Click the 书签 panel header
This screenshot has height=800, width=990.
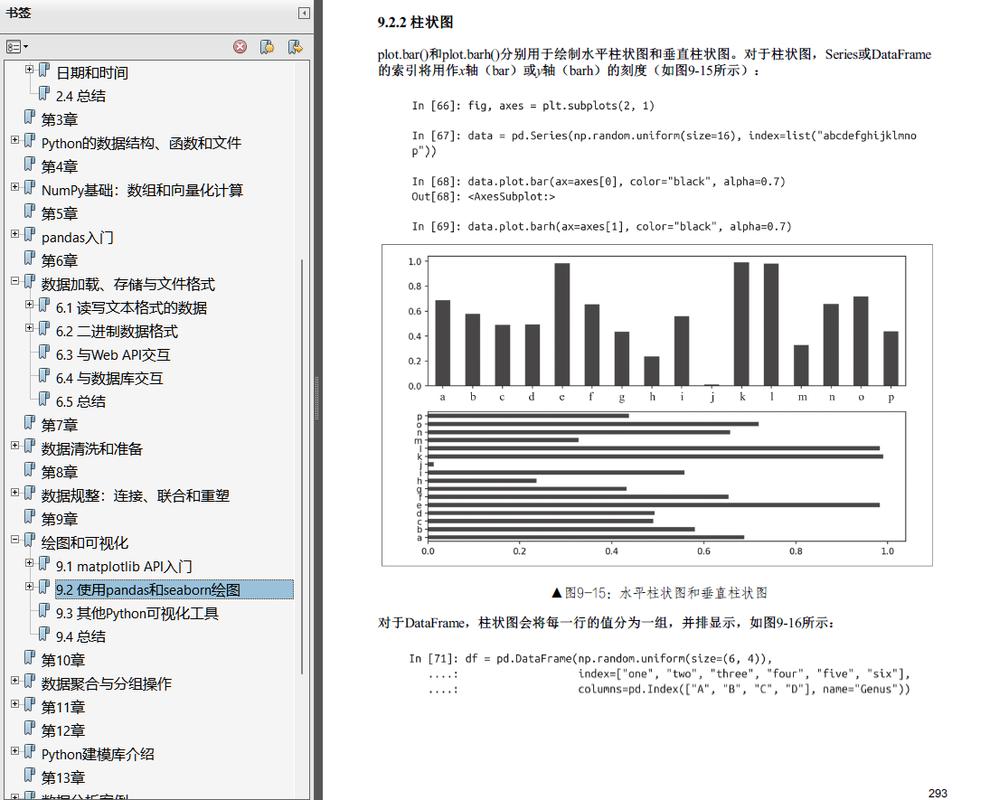click(18, 12)
